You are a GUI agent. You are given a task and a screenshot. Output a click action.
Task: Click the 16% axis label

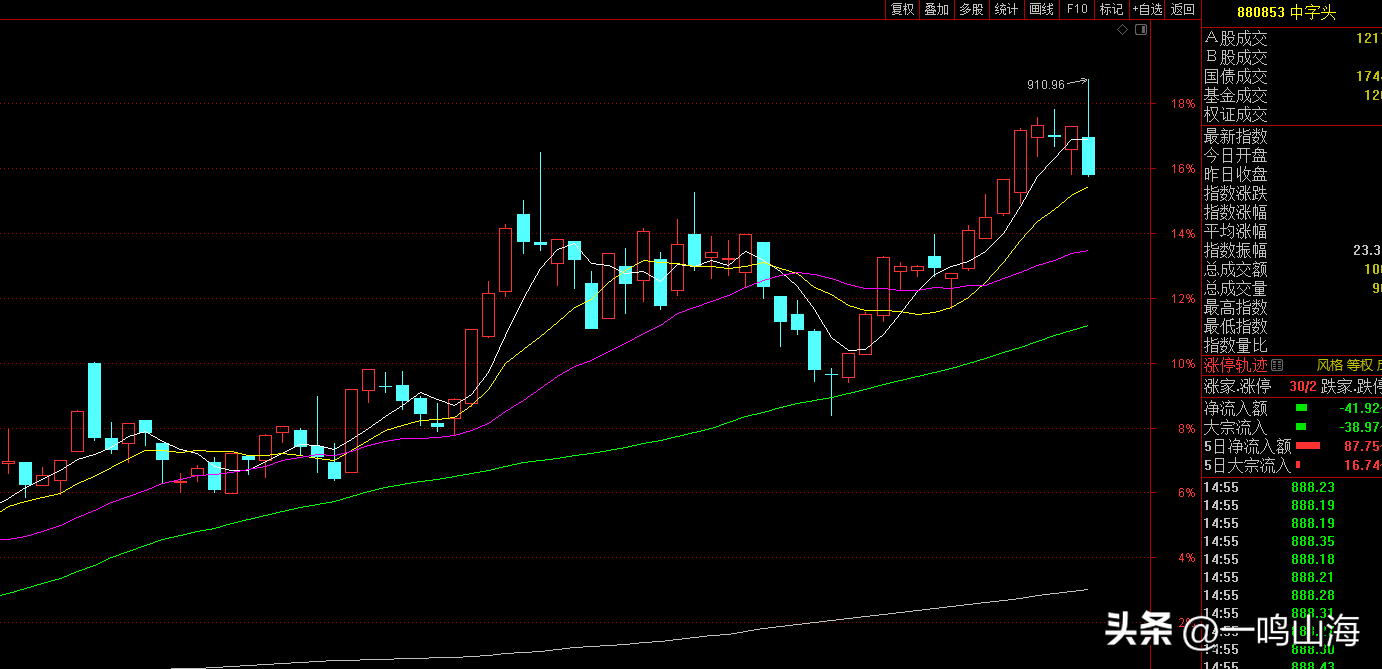1183,169
